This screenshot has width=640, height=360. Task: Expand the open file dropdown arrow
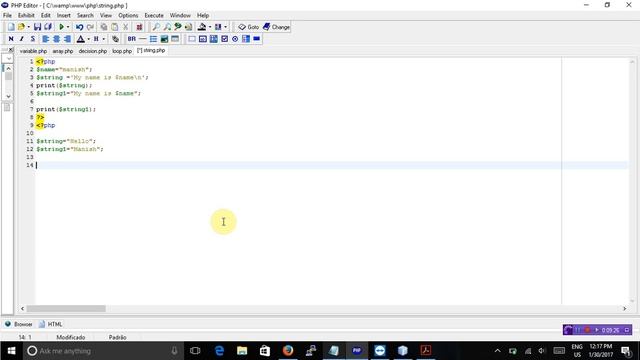(x=28, y=27)
